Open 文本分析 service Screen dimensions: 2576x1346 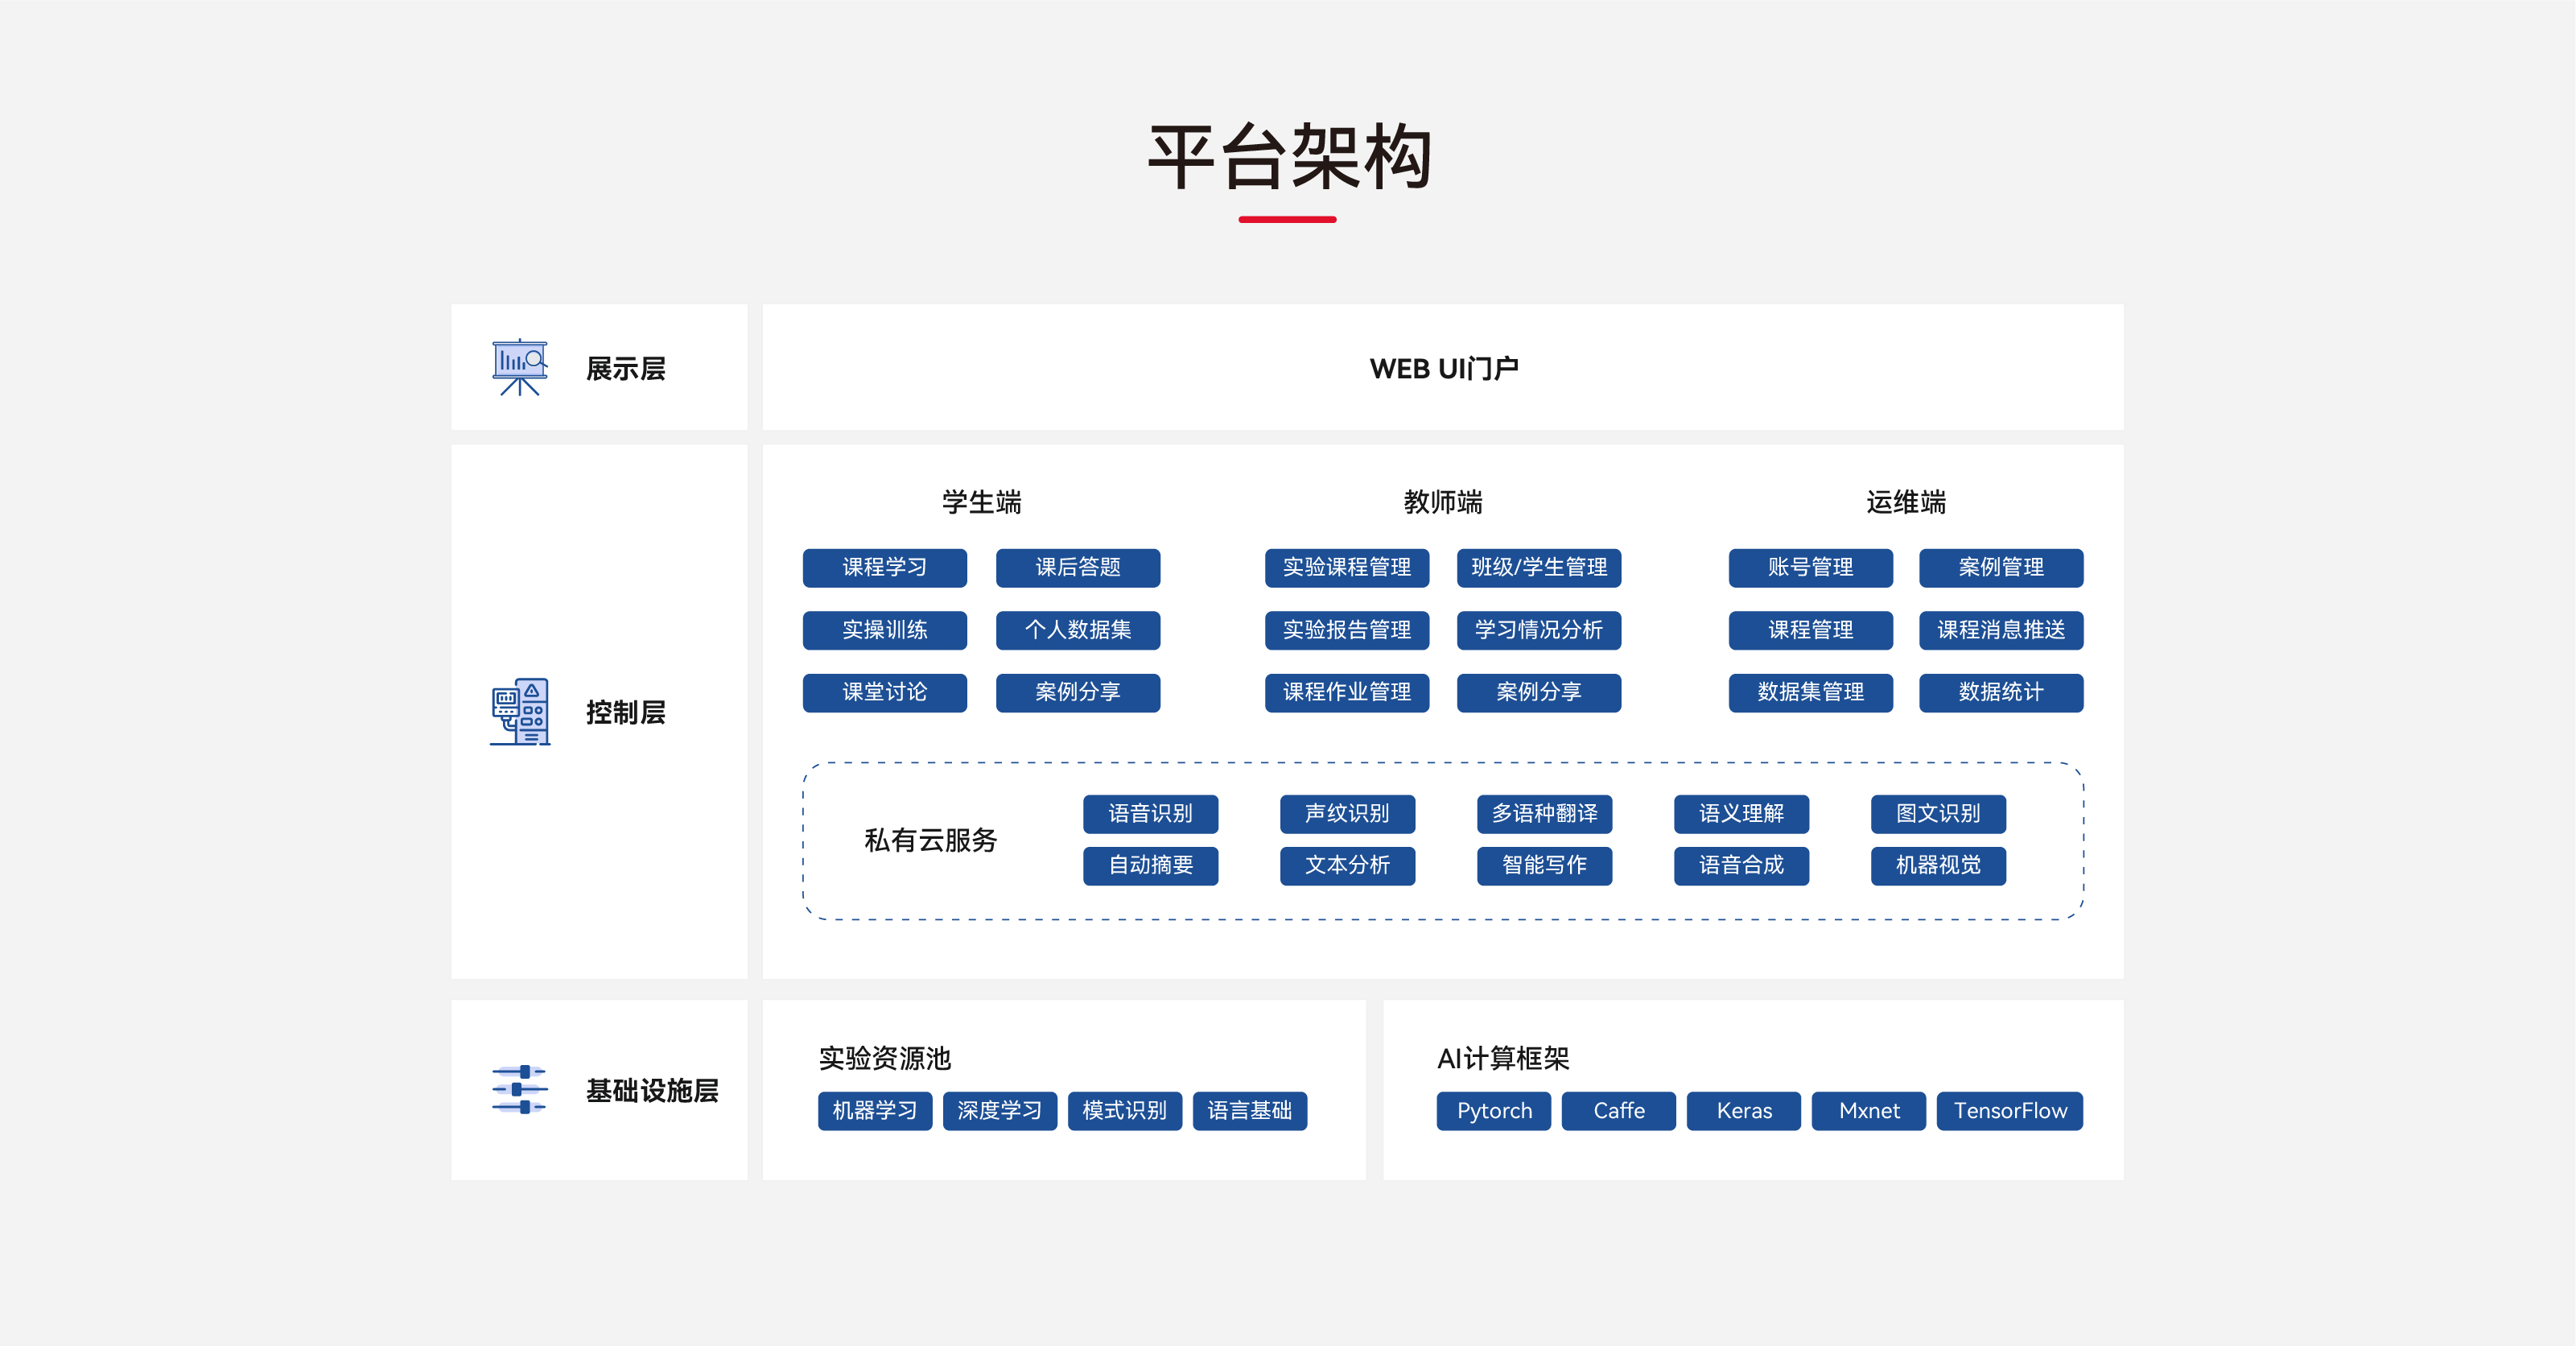(1348, 866)
